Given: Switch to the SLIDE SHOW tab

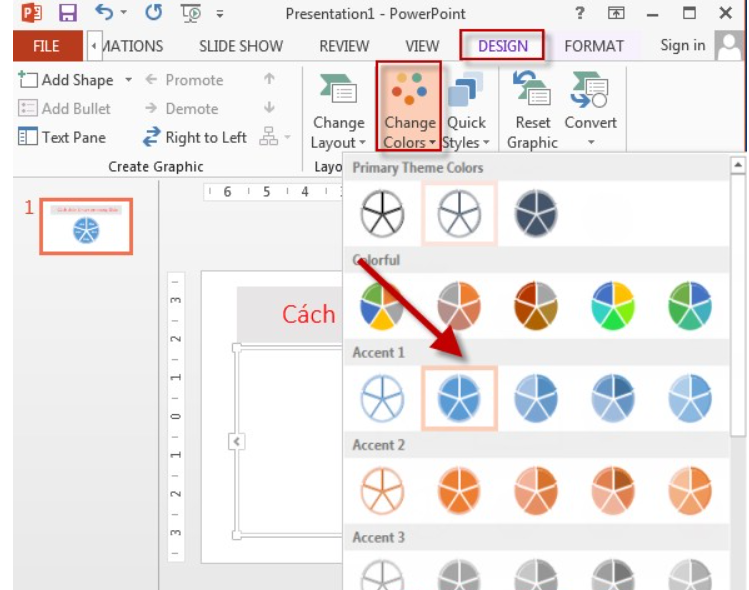Looking at the screenshot, I should (x=241, y=46).
